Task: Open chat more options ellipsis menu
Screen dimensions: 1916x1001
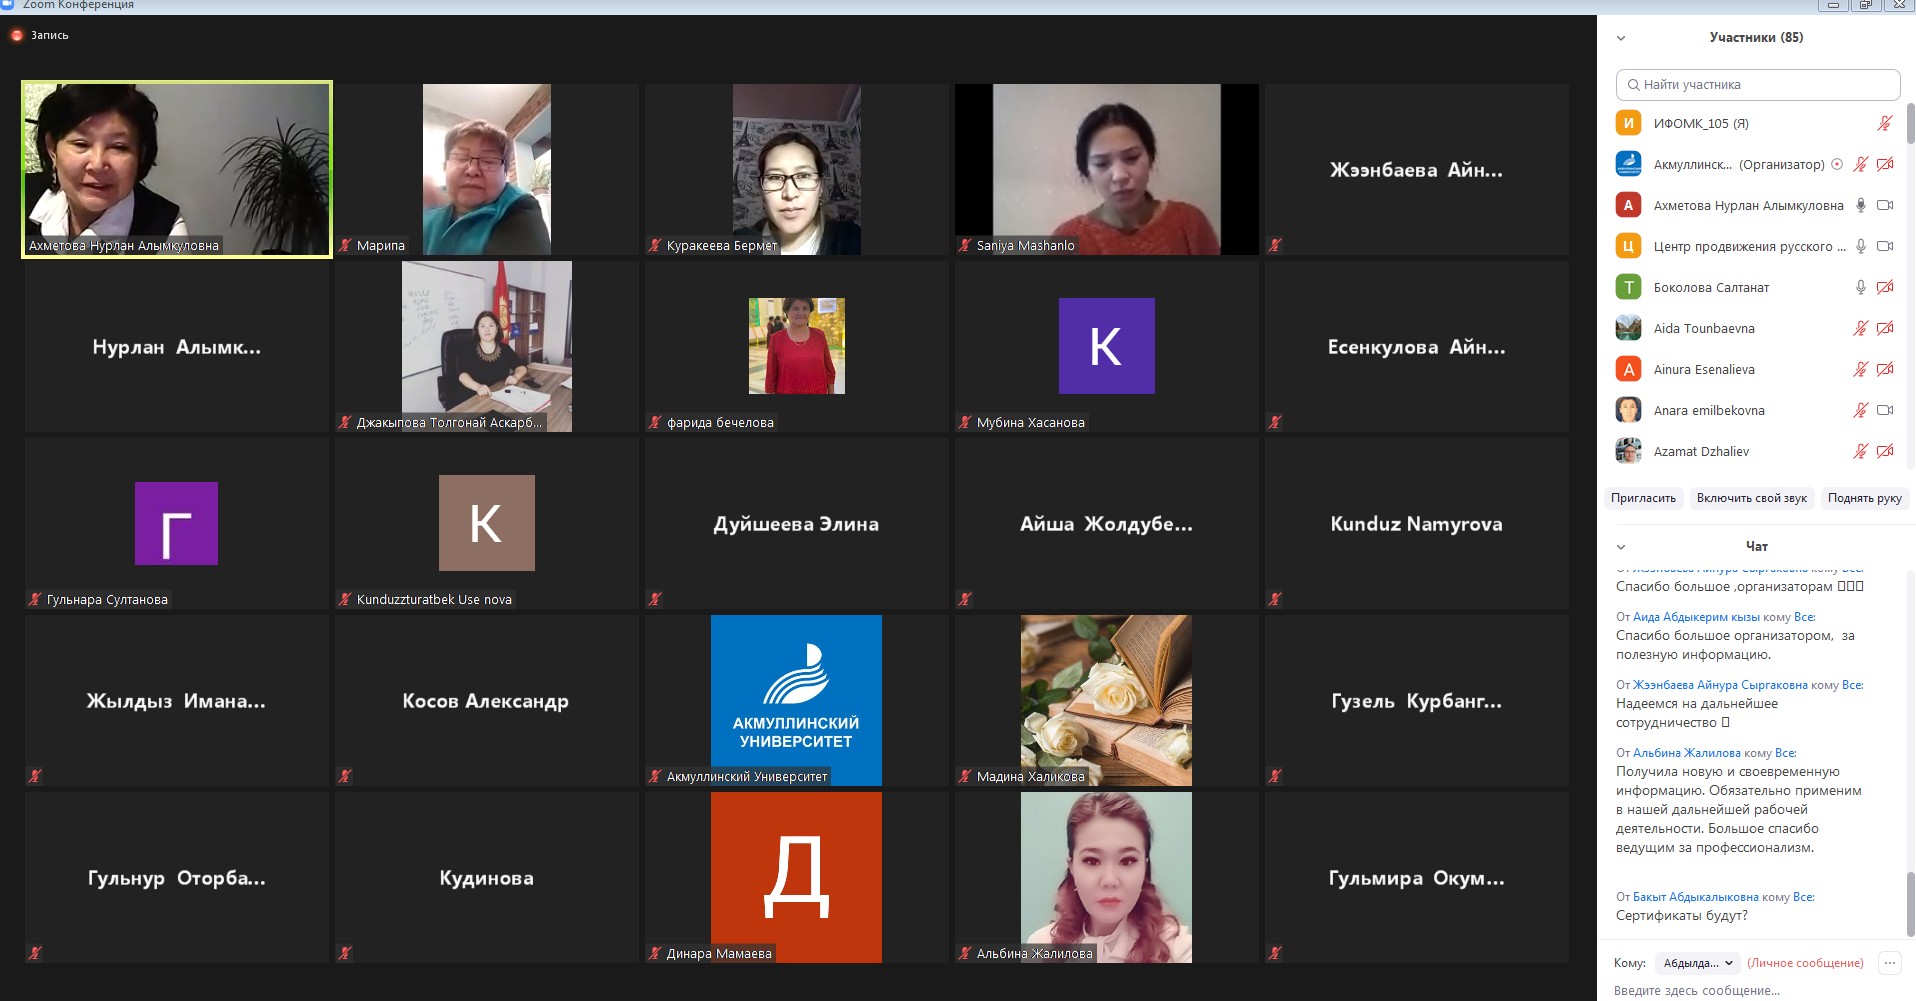Action: coord(1889,963)
